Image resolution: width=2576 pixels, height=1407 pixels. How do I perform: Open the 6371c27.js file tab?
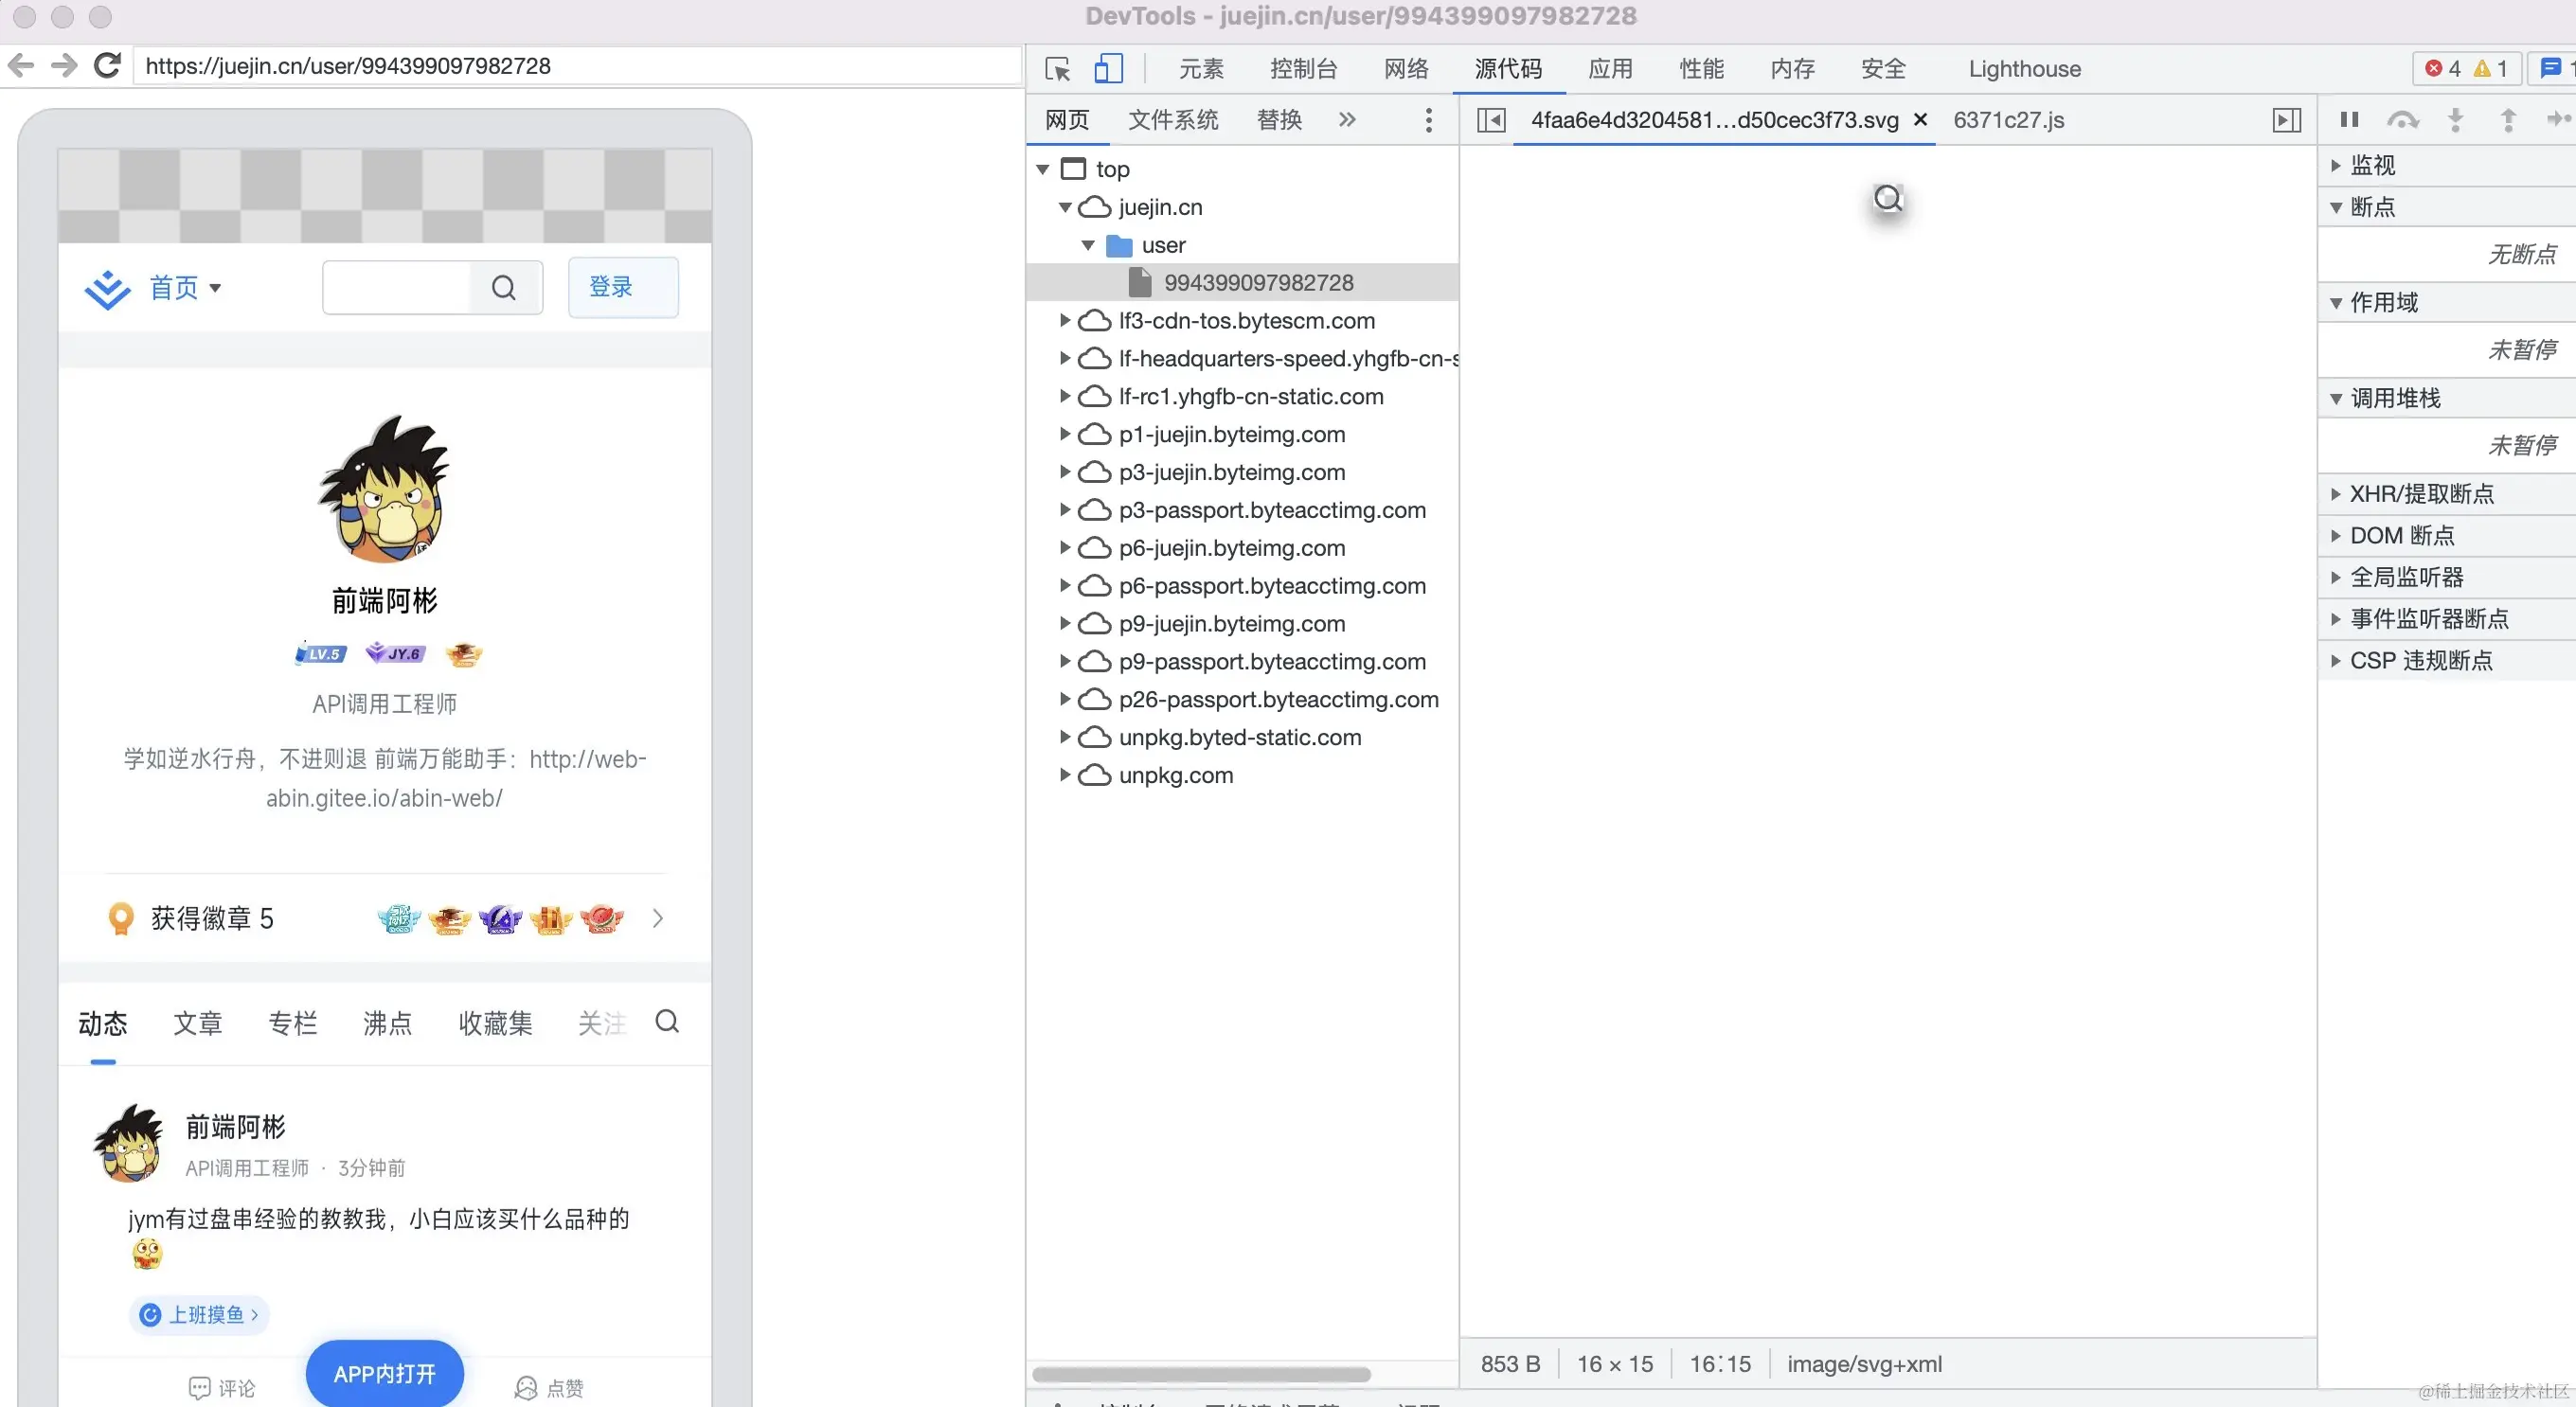2008,120
